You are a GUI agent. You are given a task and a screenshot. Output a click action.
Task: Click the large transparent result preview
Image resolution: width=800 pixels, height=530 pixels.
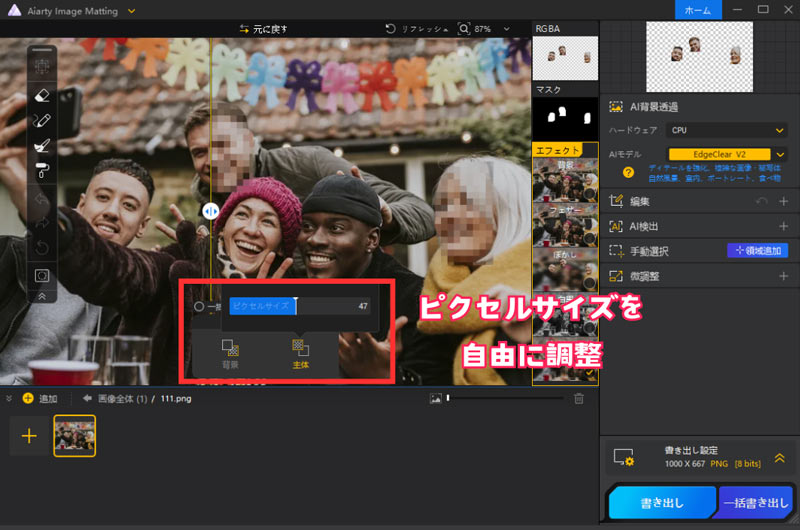point(699,57)
